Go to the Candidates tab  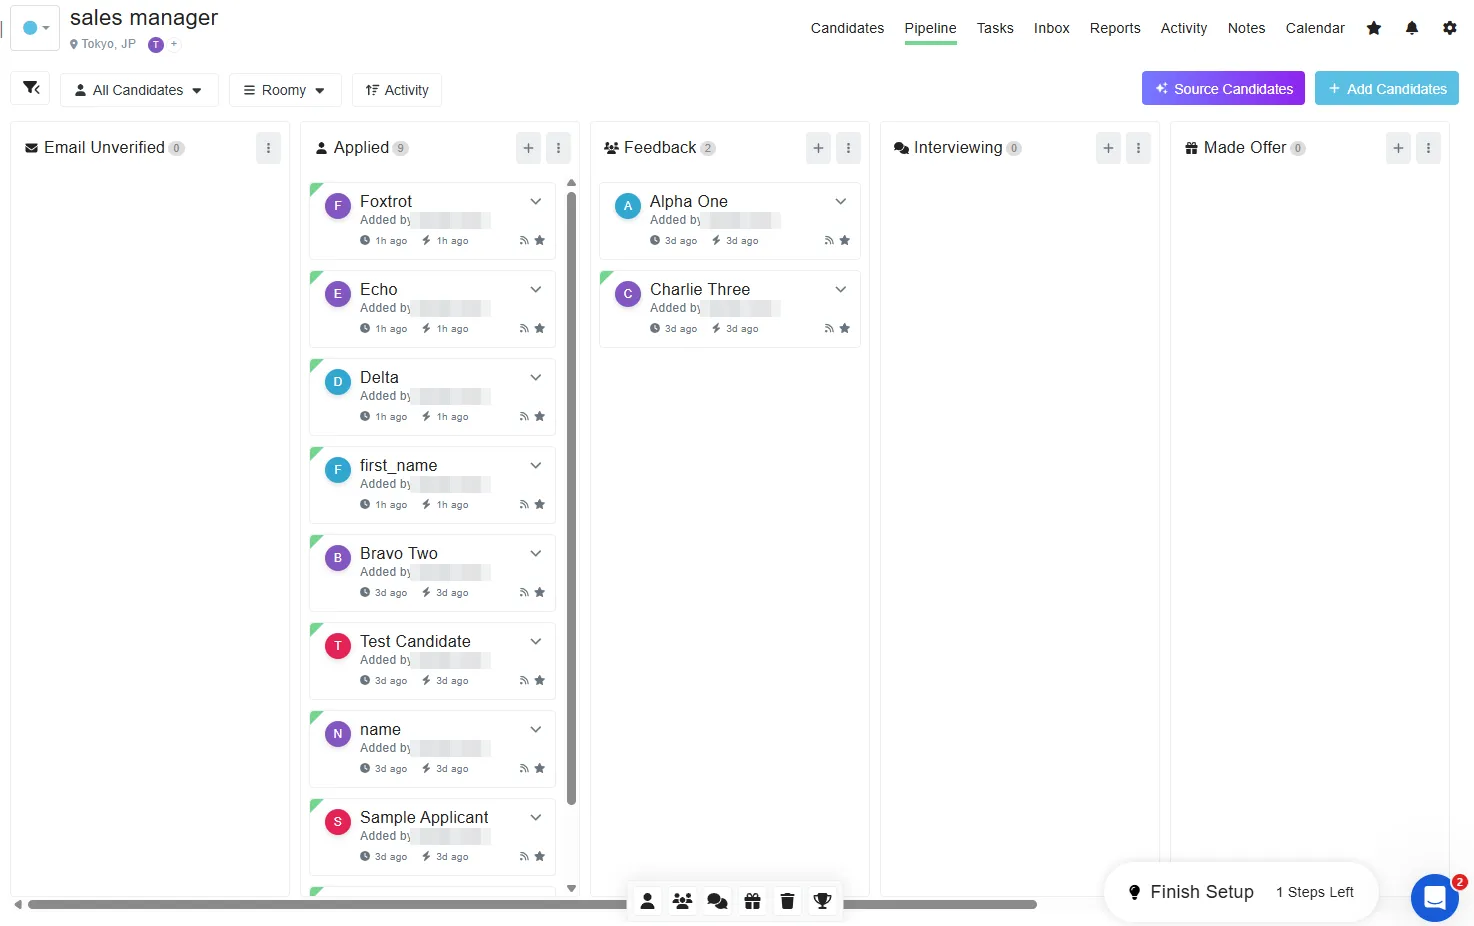coord(847,28)
